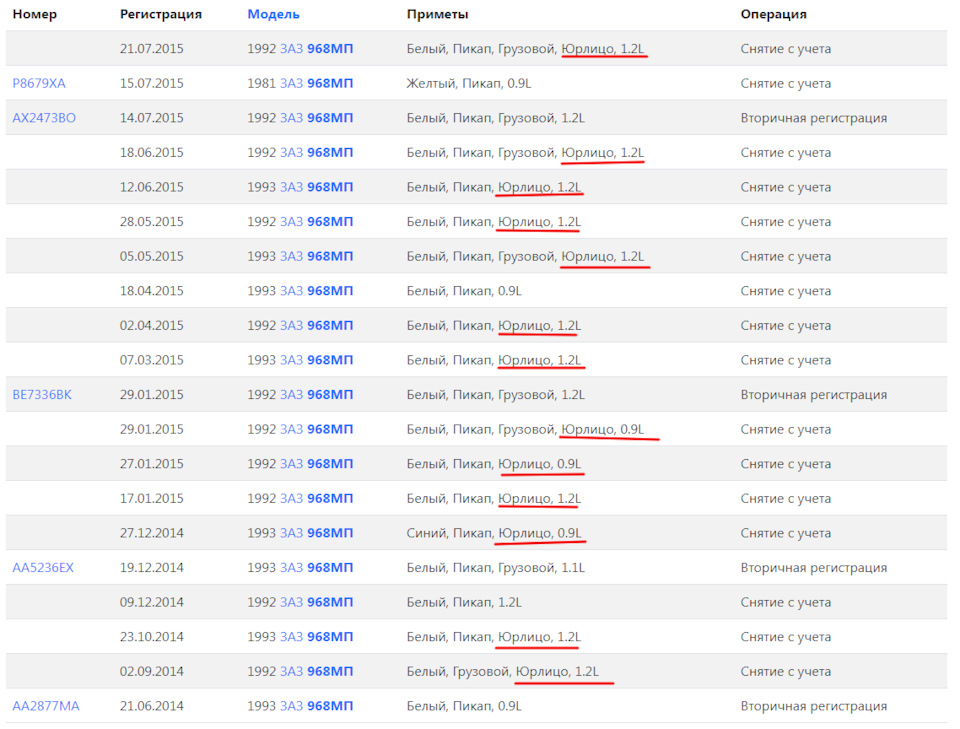Click 'Вторичная регистрация' in AX2473BO row

tap(814, 118)
